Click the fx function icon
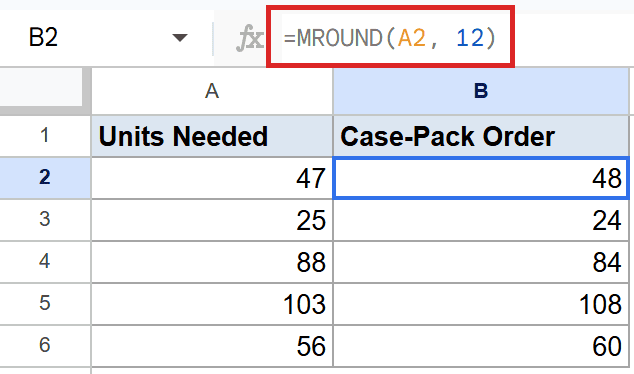The image size is (634, 374). (x=249, y=38)
